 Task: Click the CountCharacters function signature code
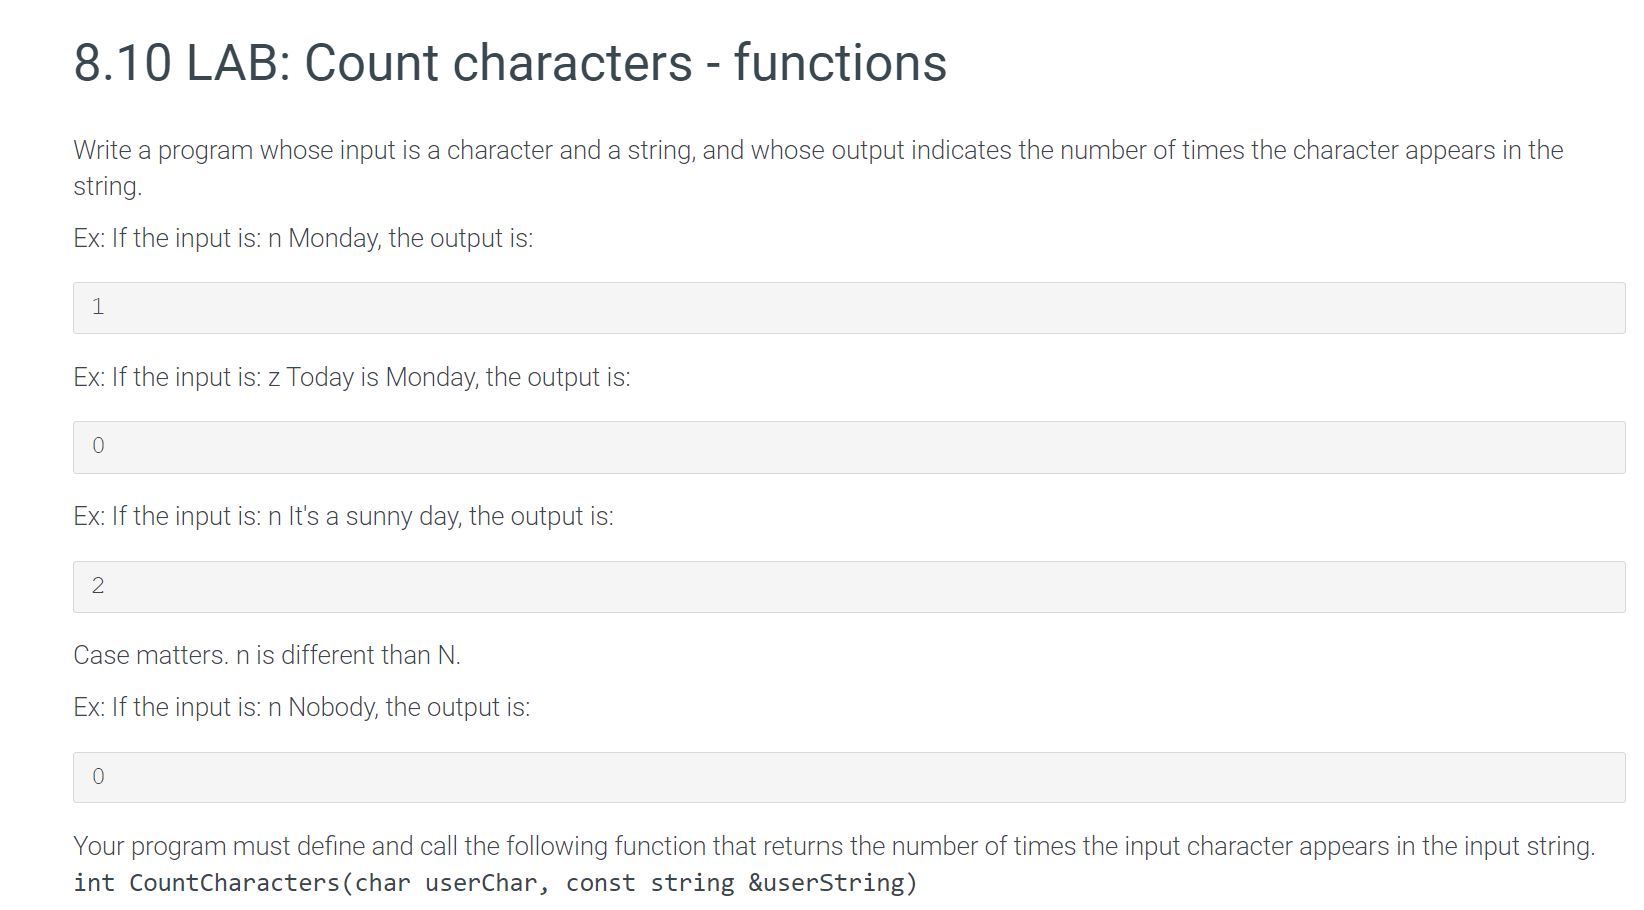coord(495,883)
